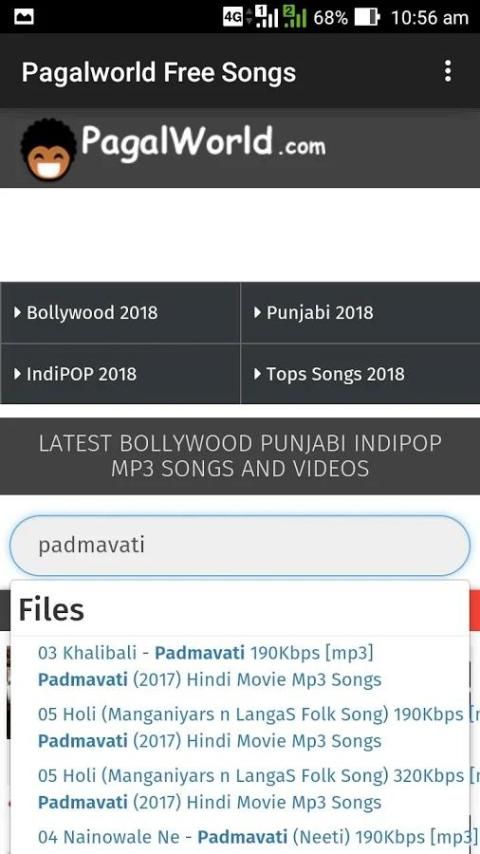Tap the battery icon in status bar

pyautogui.click(x=367, y=17)
